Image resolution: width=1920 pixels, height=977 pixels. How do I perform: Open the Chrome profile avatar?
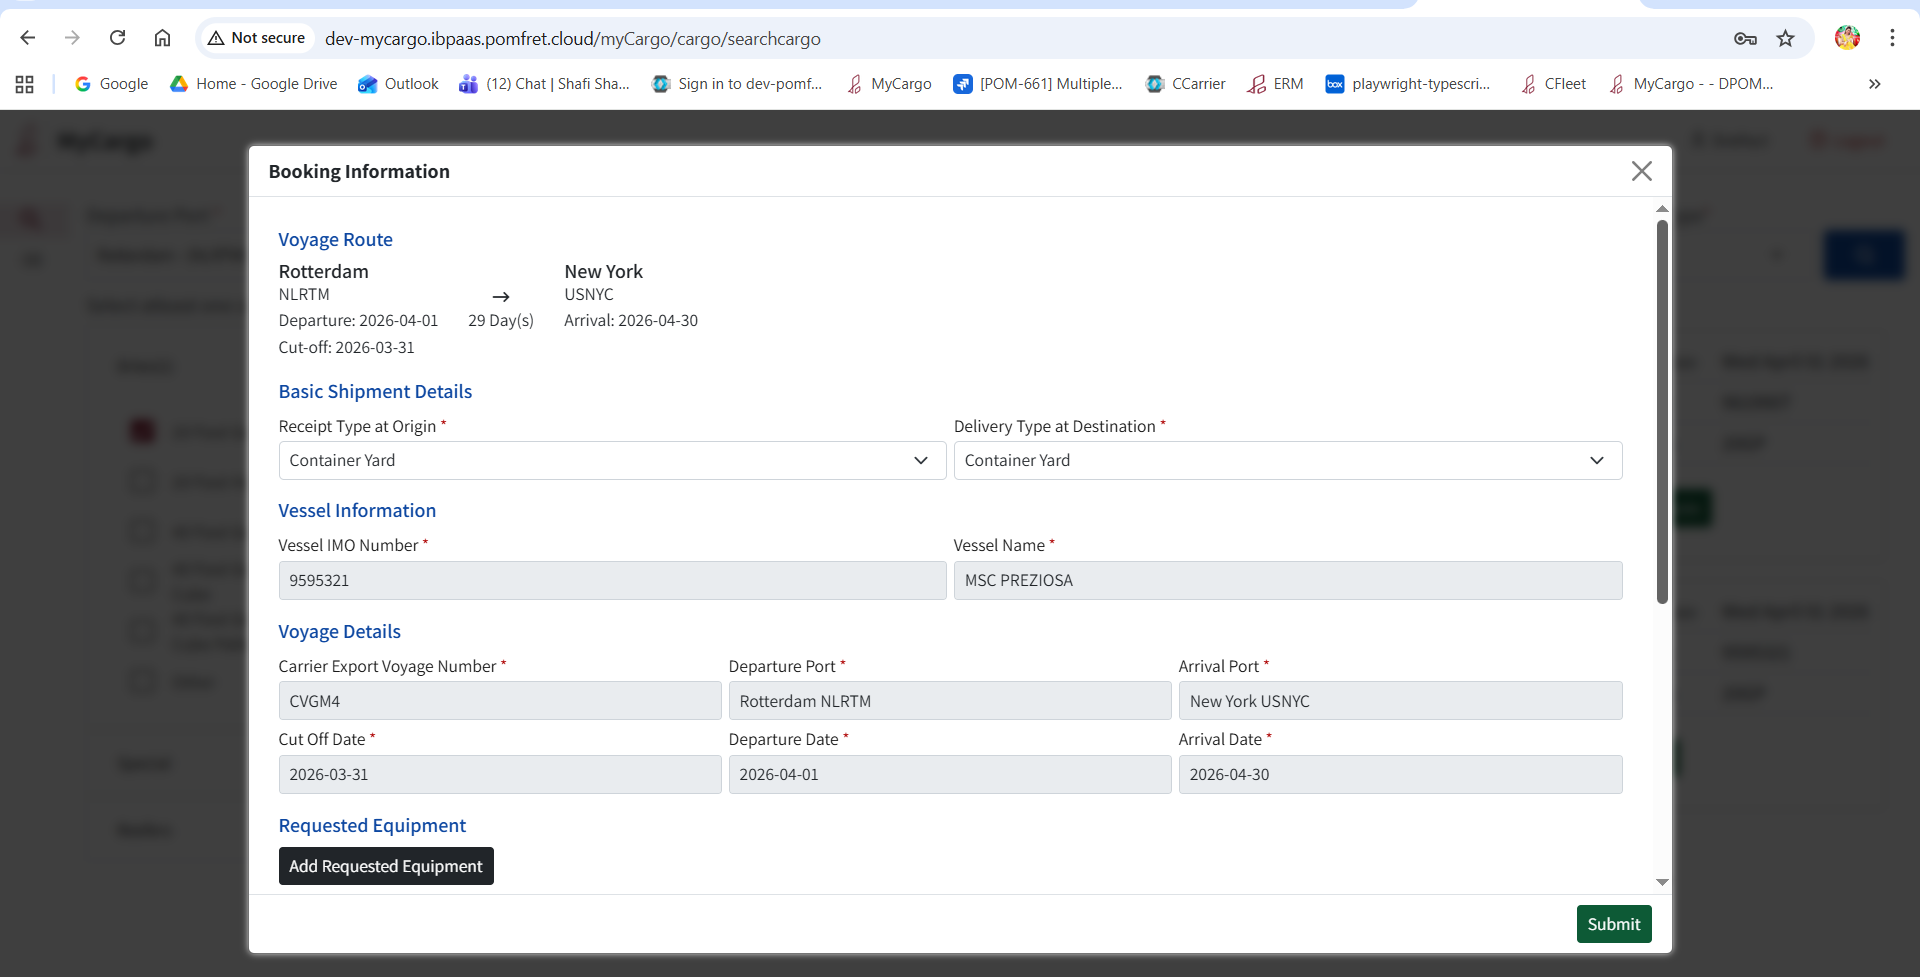(x=1846, y=38)
